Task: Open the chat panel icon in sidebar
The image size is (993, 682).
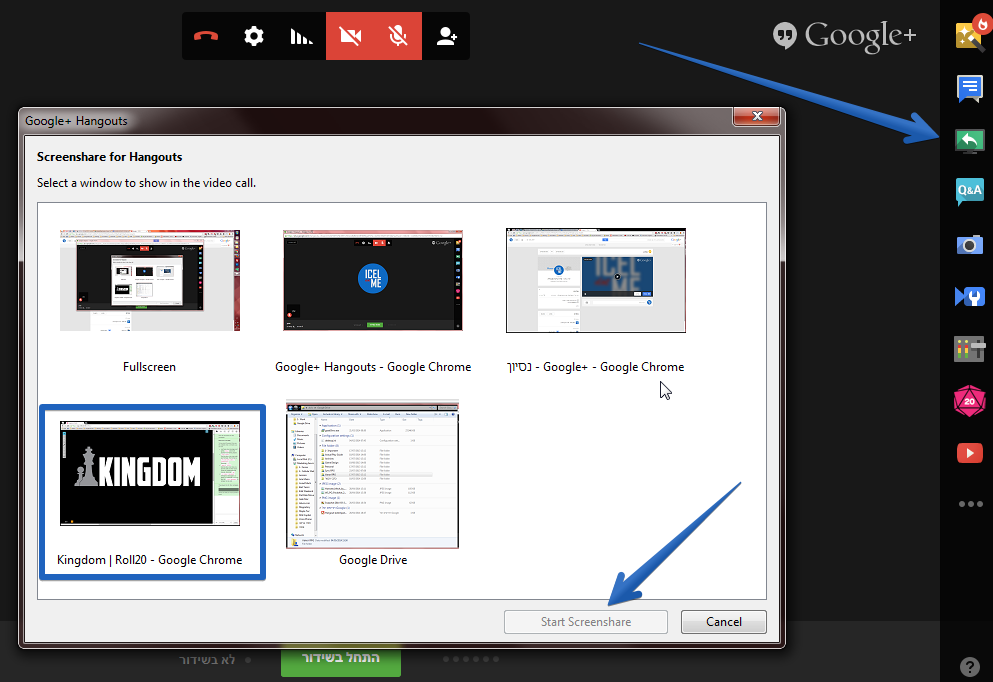Action: [970, 89]
